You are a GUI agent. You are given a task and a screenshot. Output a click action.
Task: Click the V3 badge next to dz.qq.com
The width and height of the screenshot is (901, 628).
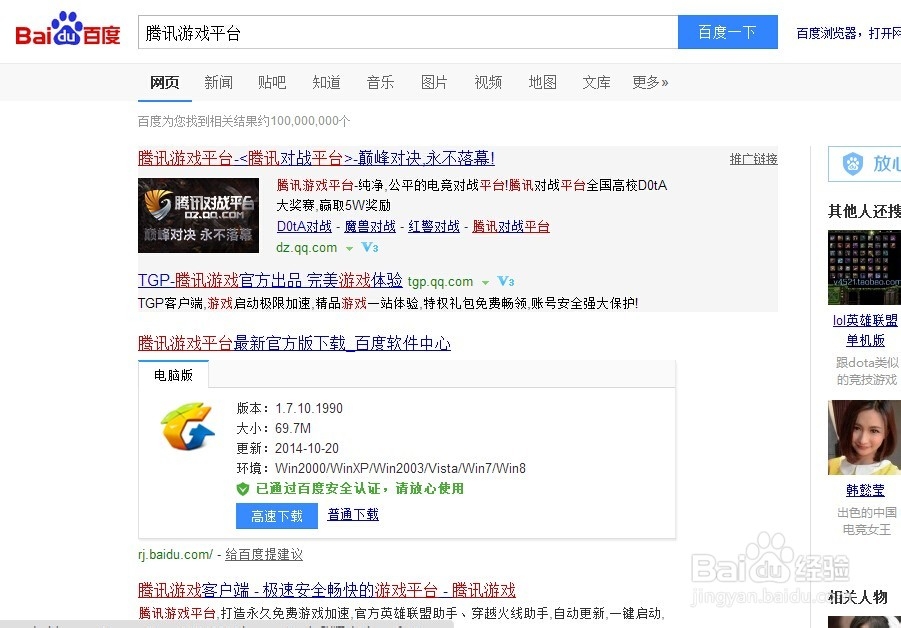[x=369, y=248]
